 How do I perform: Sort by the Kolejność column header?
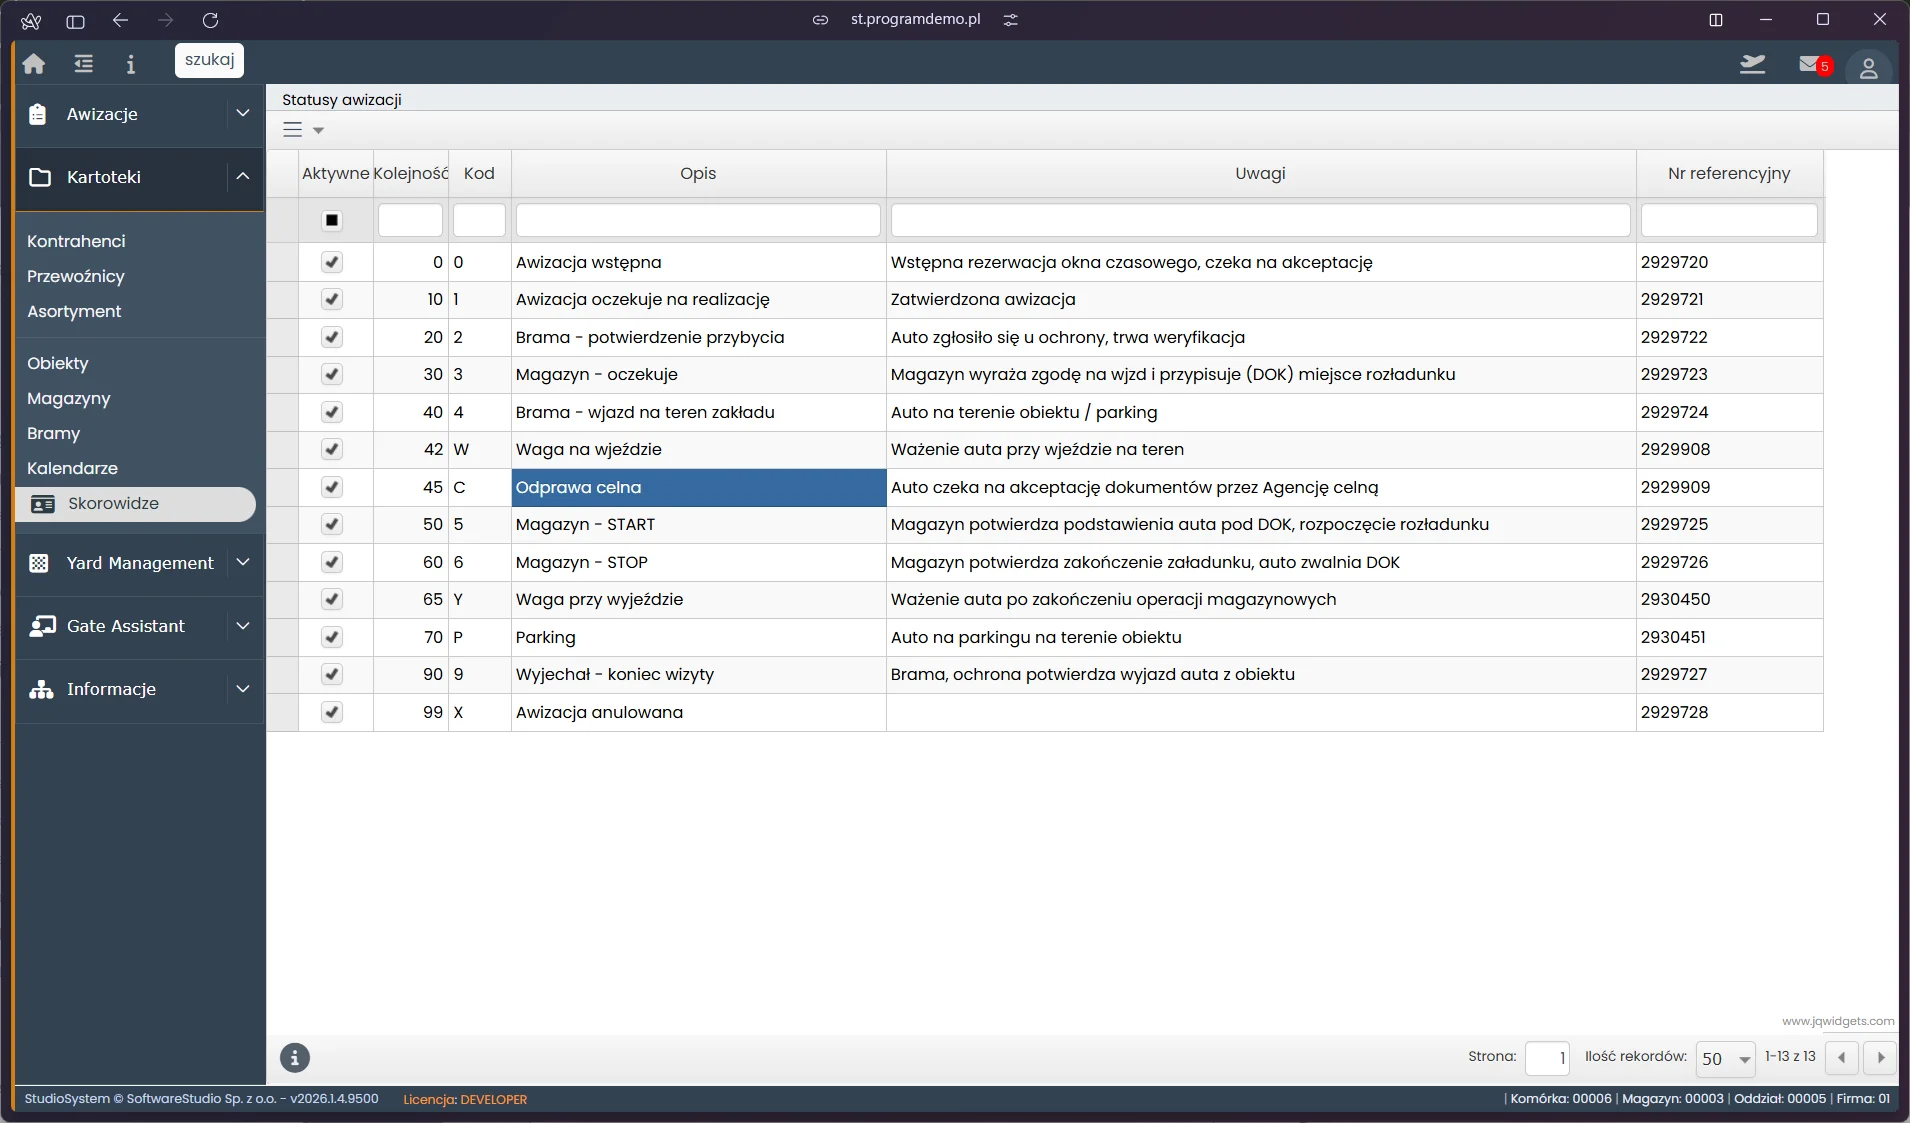pyautogui.click(x=411, y=173)
